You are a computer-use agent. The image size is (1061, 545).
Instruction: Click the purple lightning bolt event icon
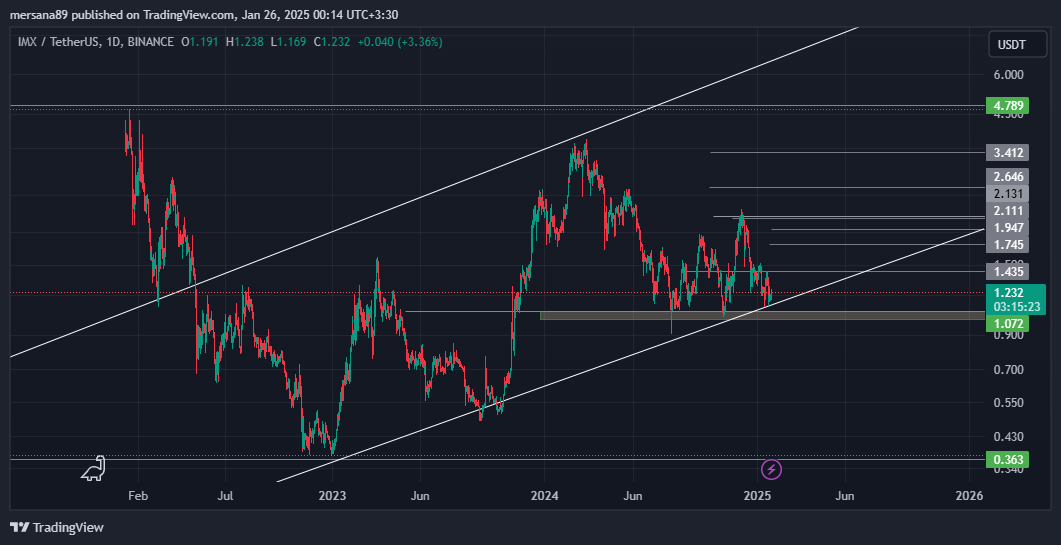coord(772,468)
